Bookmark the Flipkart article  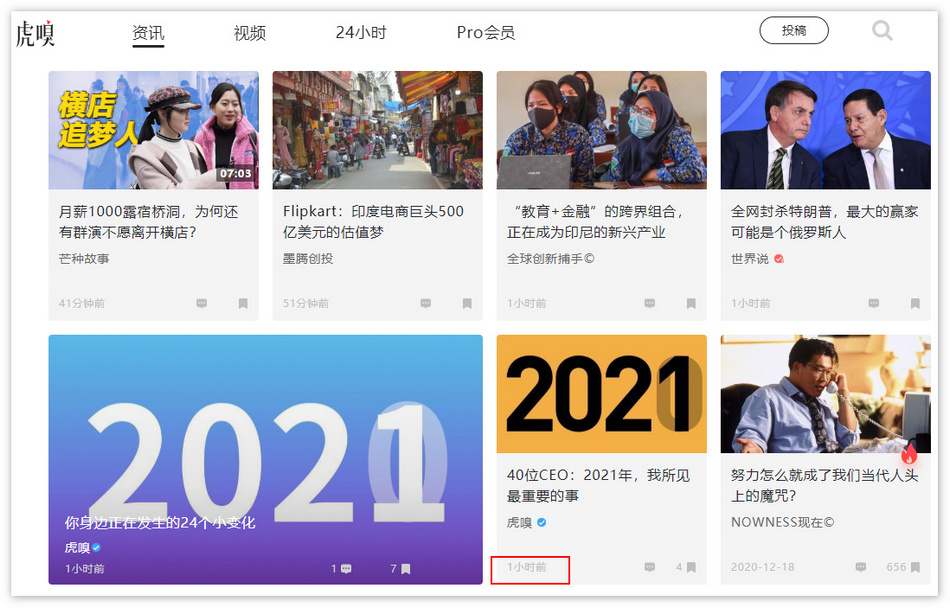click(x=467, y=303)
